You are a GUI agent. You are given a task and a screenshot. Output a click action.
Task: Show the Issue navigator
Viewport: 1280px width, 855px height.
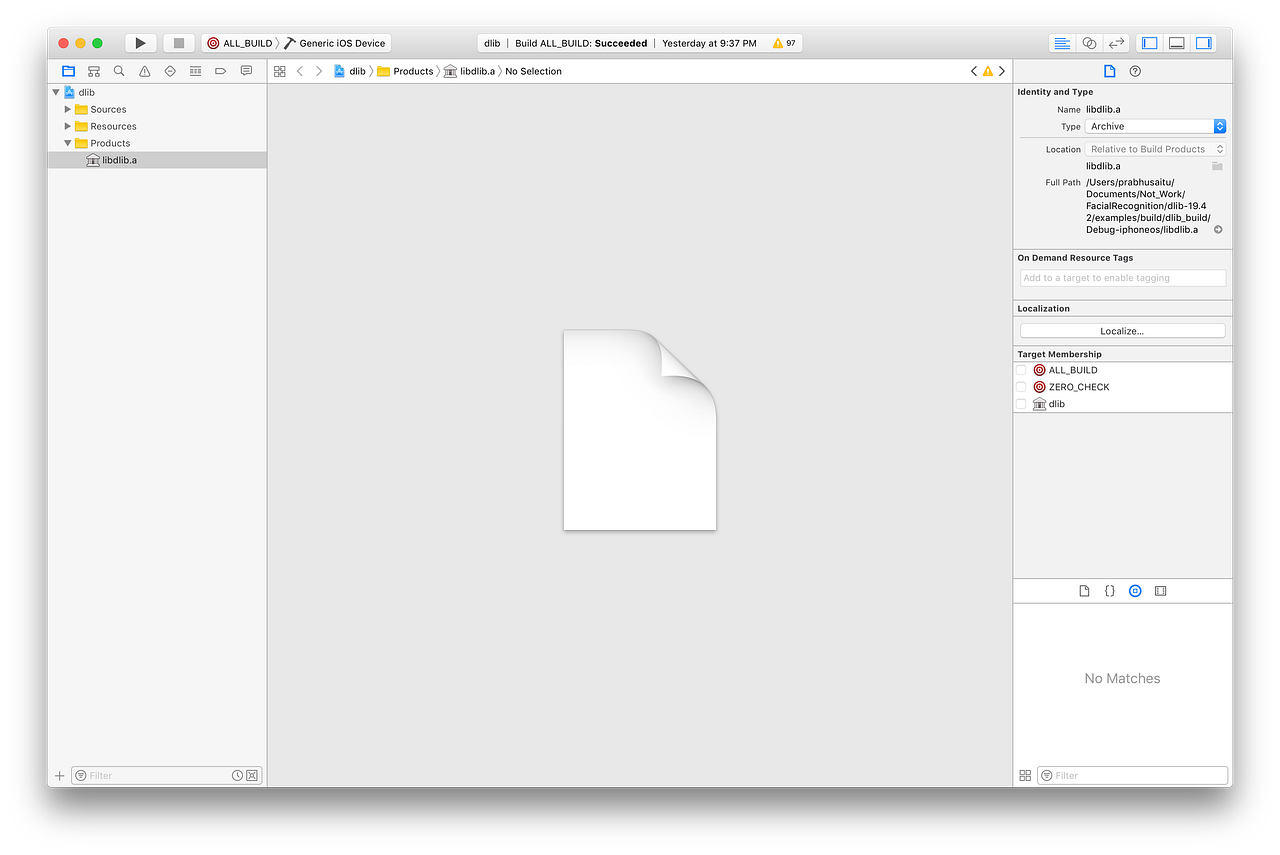144,71
